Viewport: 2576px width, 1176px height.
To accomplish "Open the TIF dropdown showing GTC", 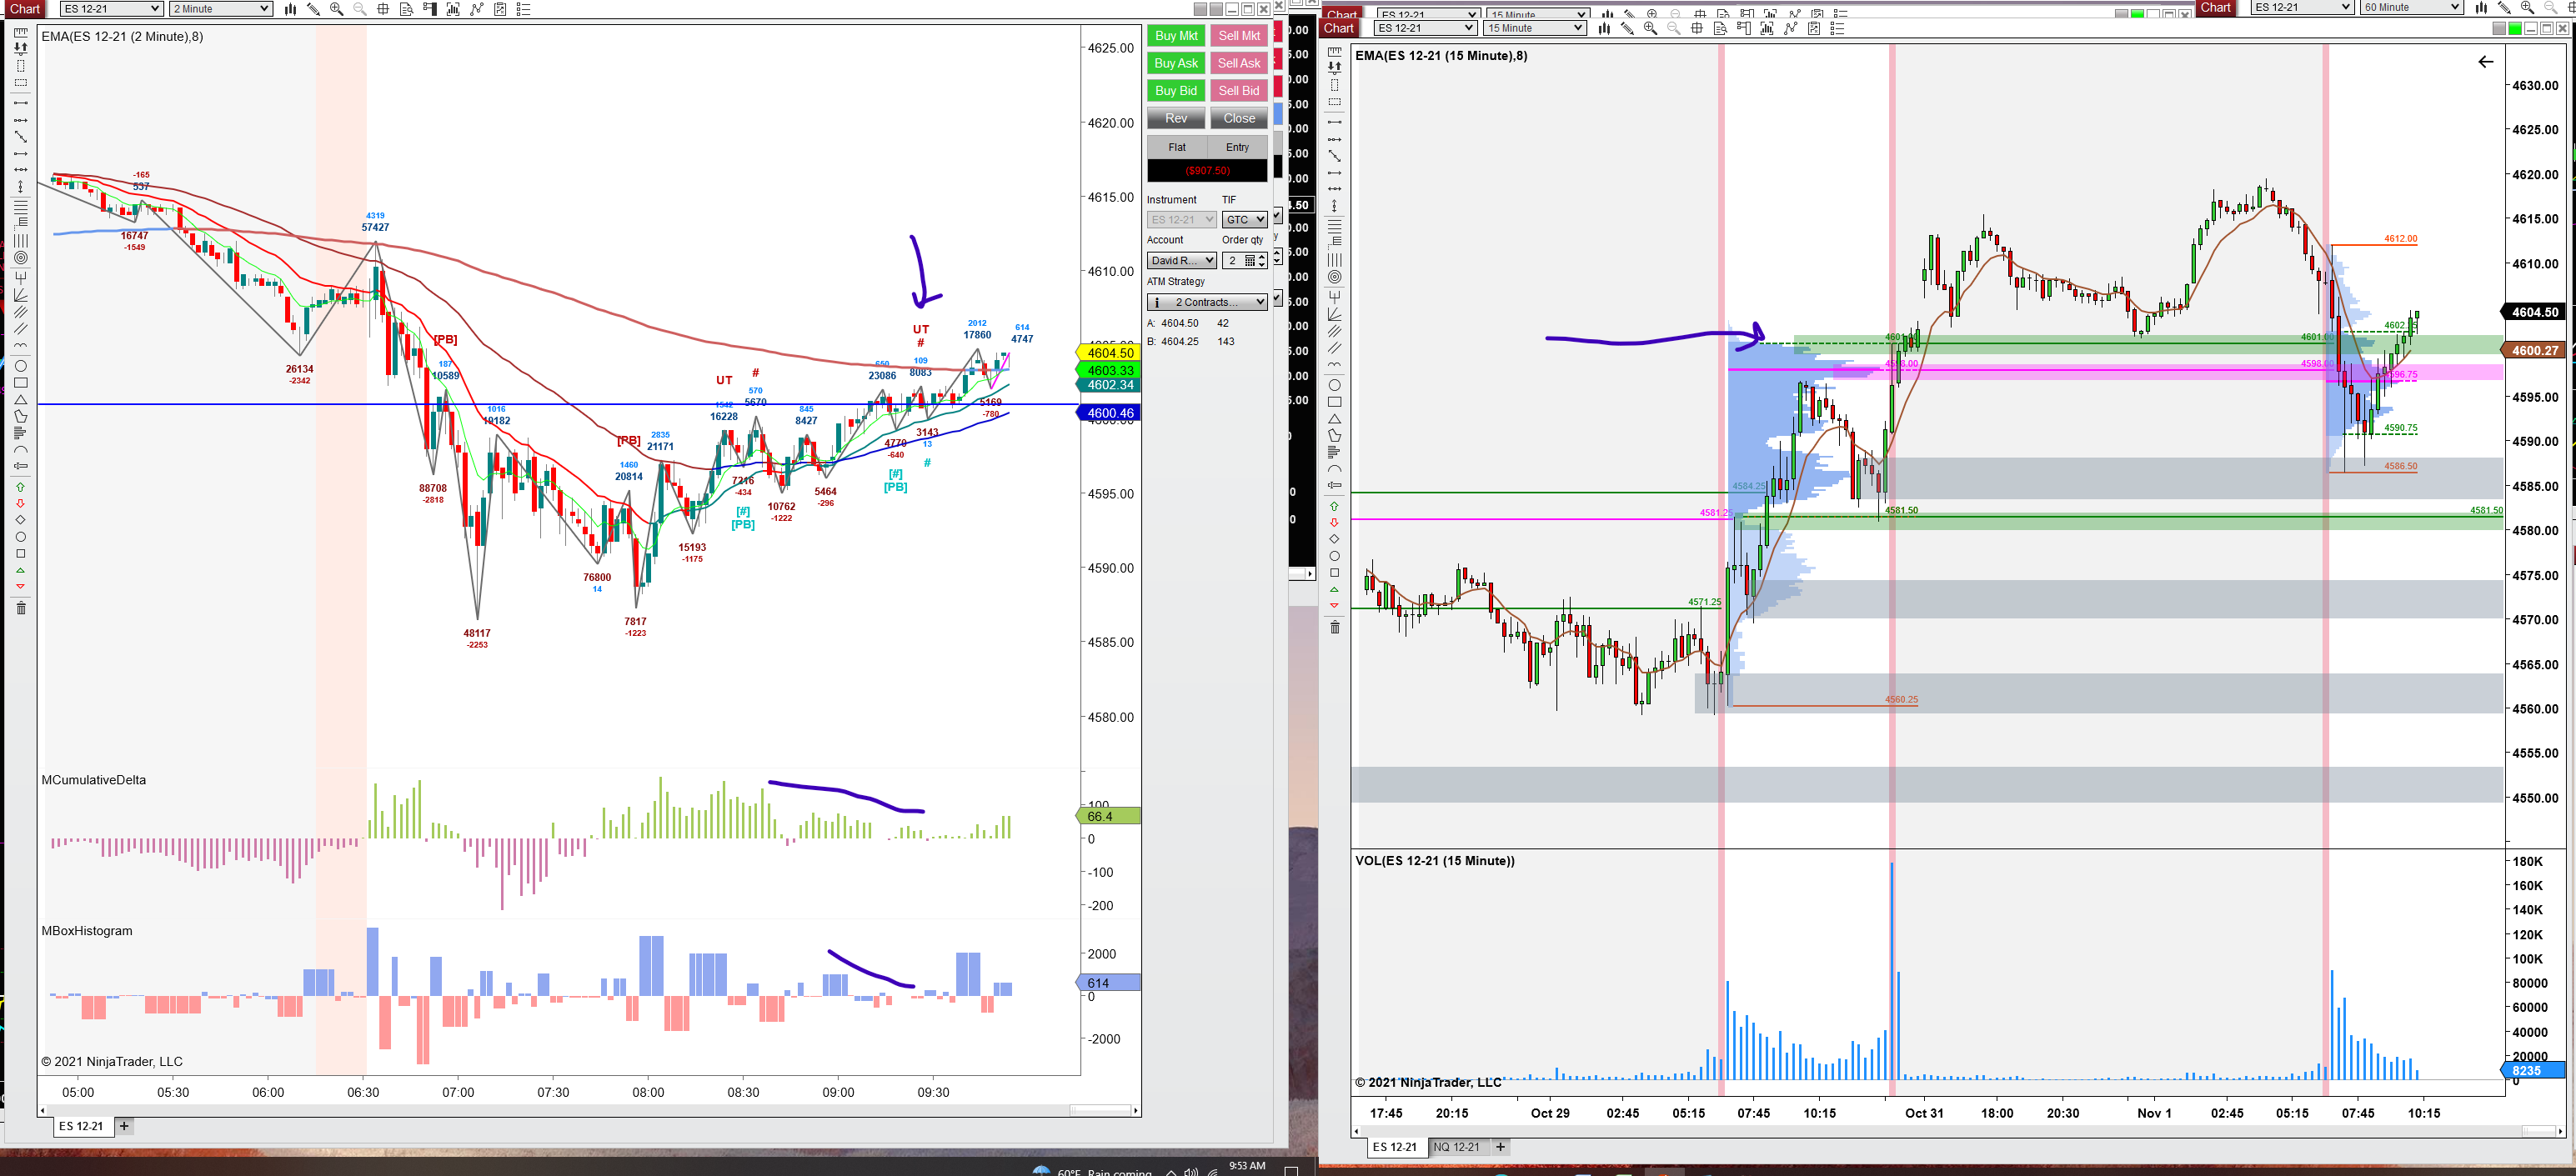I will click(1245, 220).
